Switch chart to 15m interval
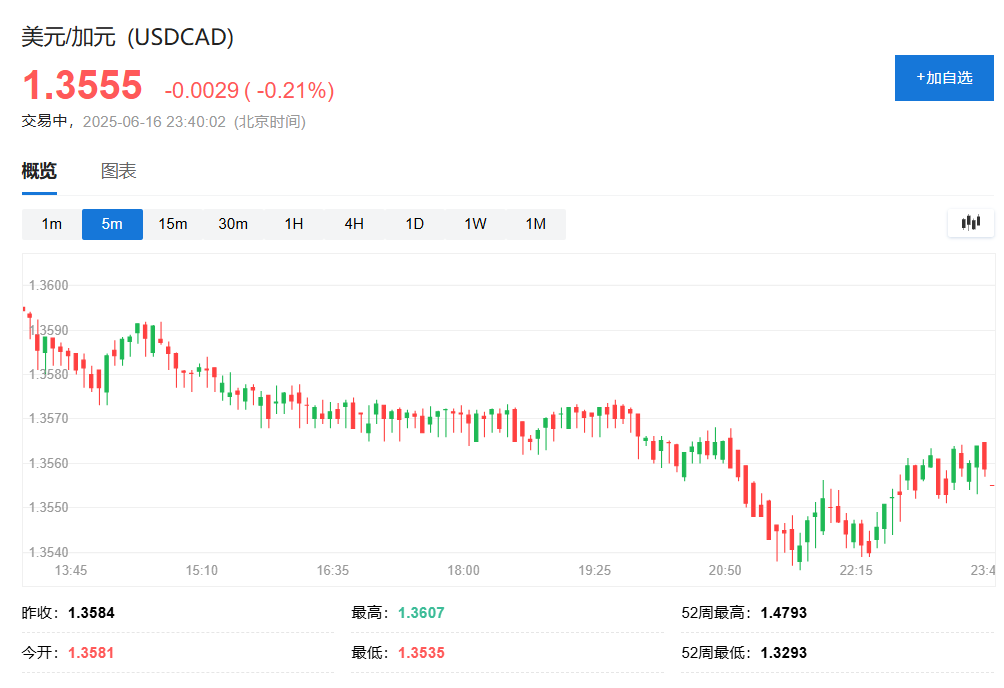This screenshot has height=688, width=1004. pyautogui.click(x=173, y=224)
